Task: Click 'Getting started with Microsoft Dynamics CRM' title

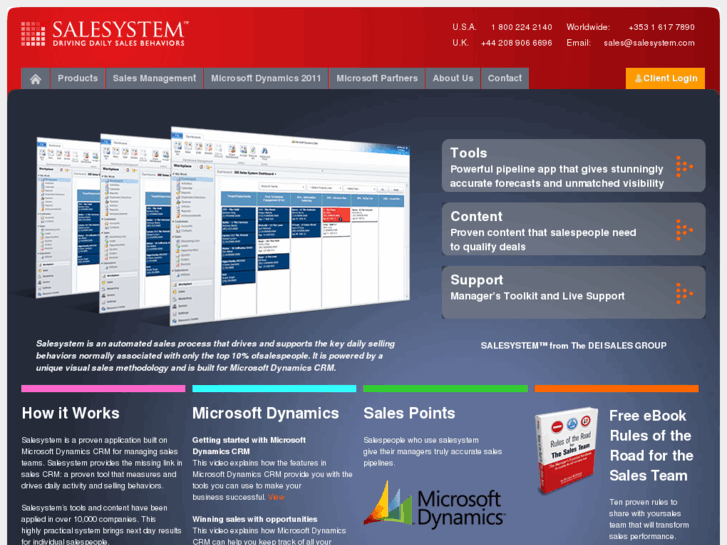Action: point(249,446)
